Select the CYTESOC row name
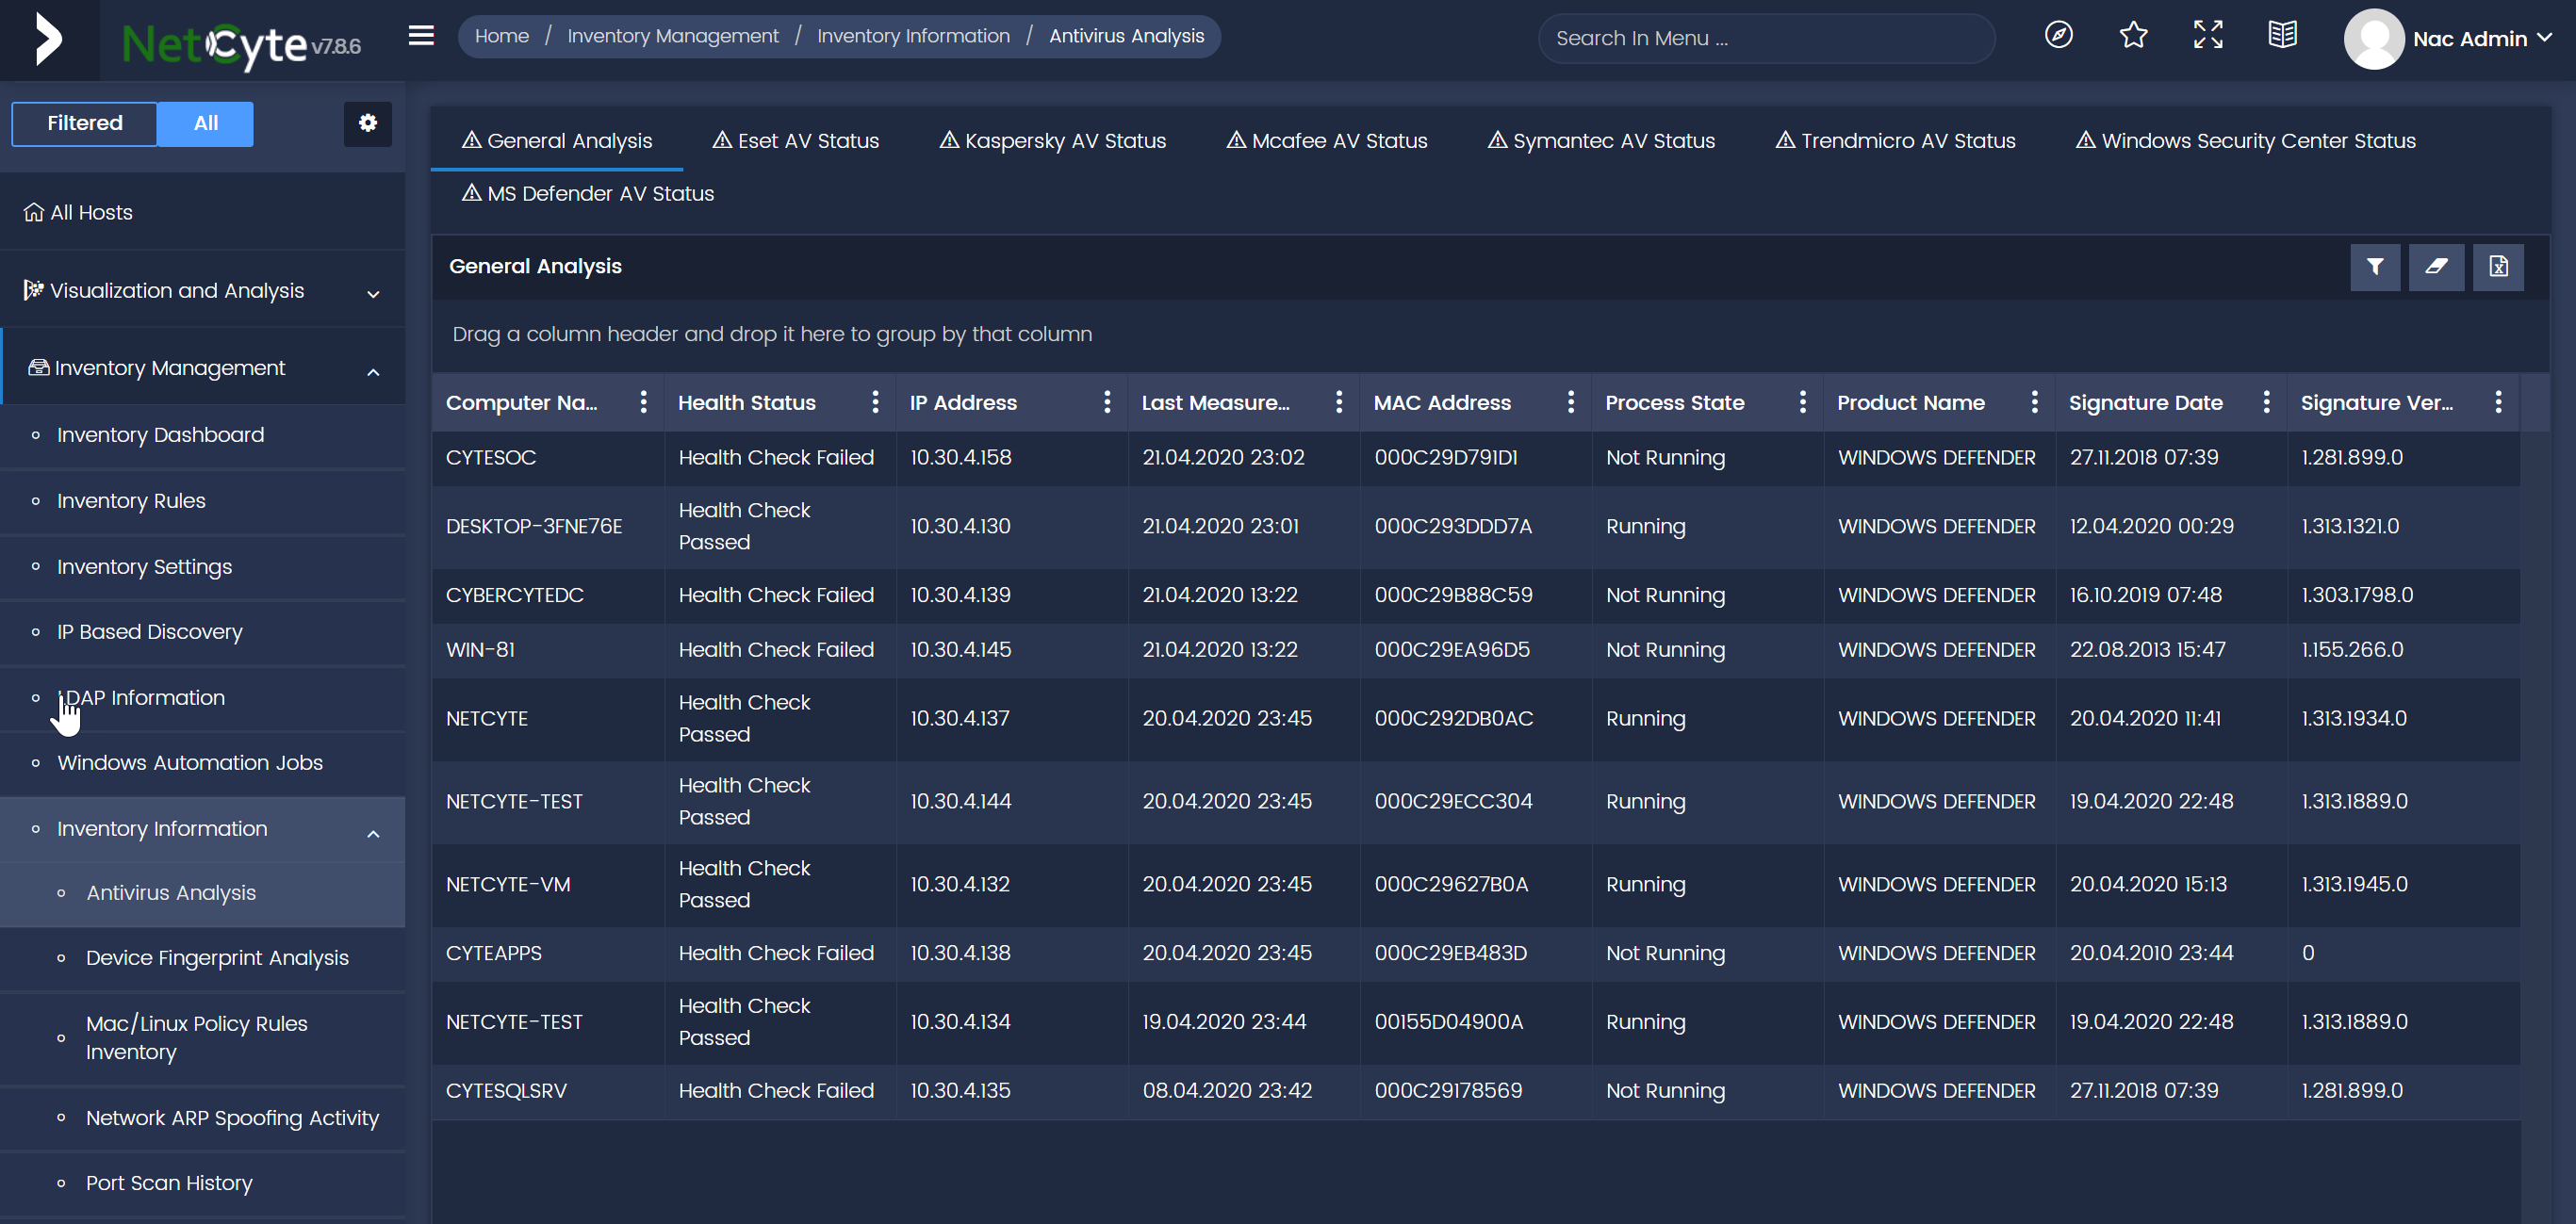 coord(491,457)
